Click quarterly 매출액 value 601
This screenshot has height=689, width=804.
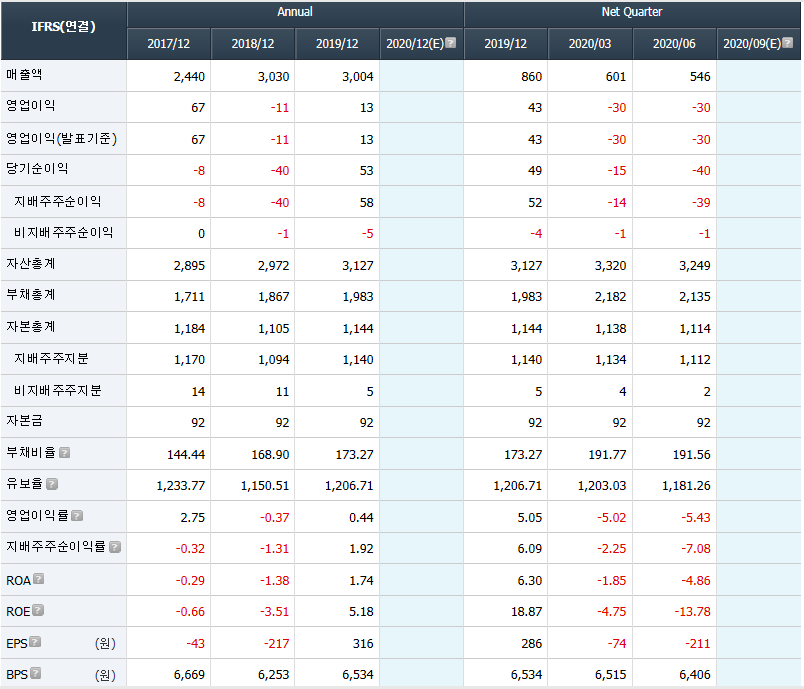click(616, 77)
